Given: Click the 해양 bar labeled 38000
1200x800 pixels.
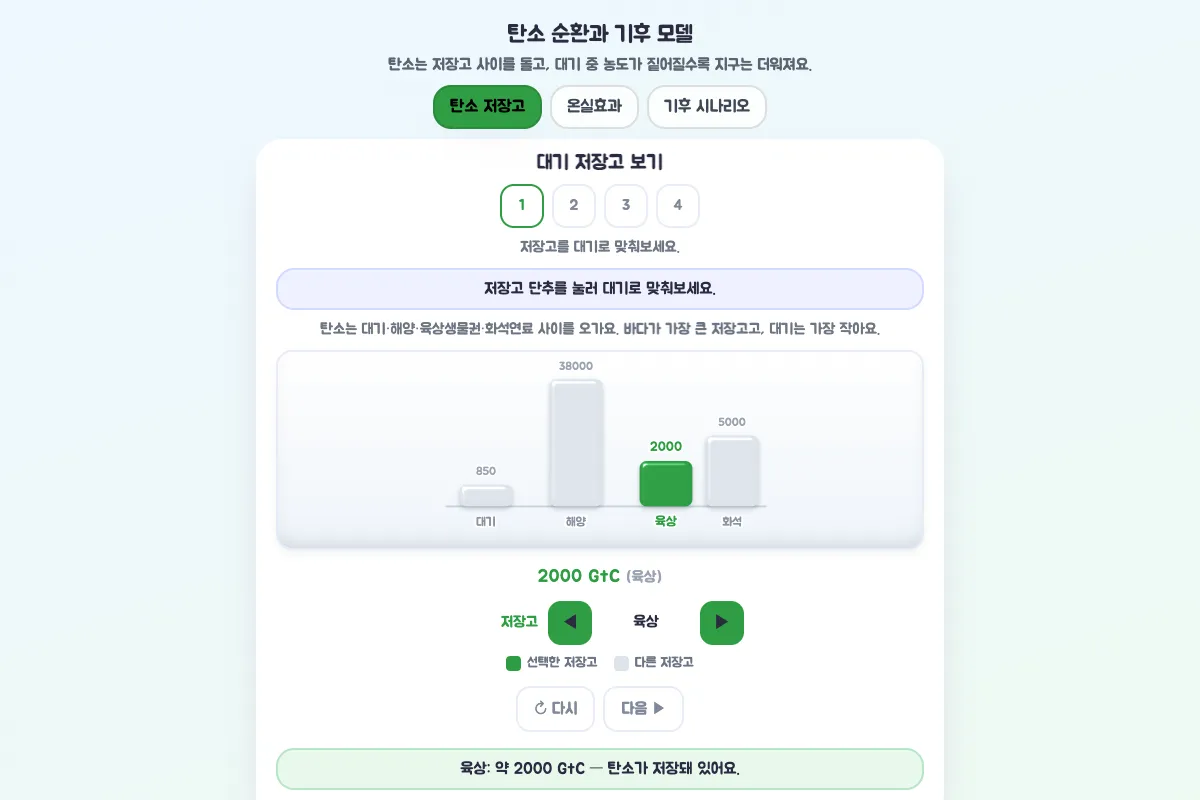Looking at the screenshot, I should coord(576,443).
